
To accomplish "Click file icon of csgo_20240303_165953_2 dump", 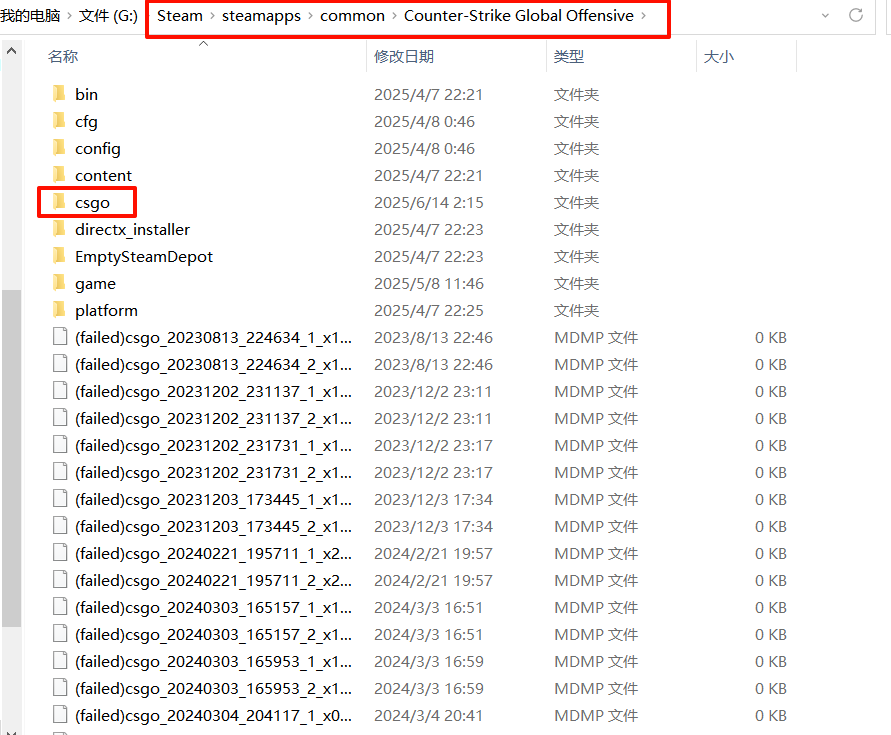I will pos(60,688).
